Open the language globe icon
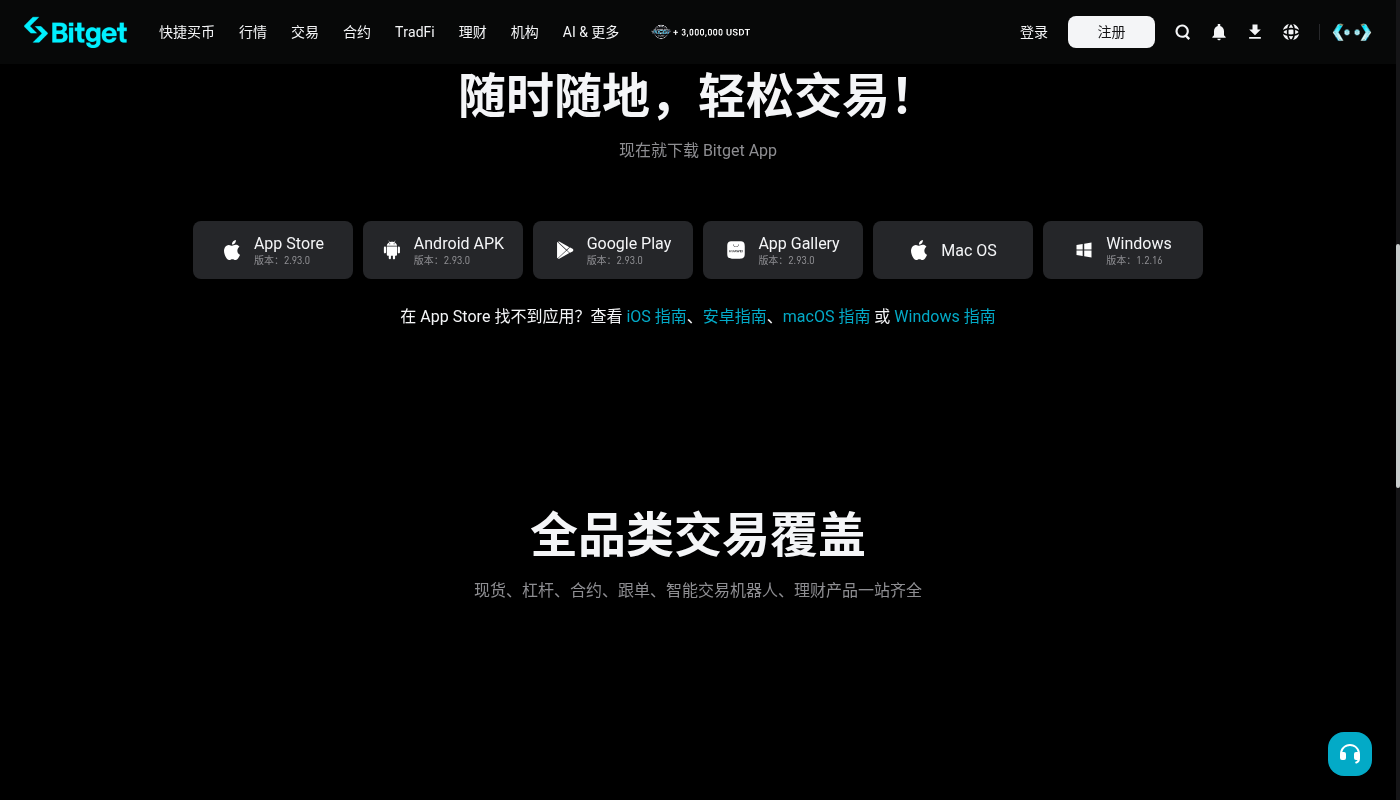Viewport: 1400px width, 800px height. tap(1291, 32)
